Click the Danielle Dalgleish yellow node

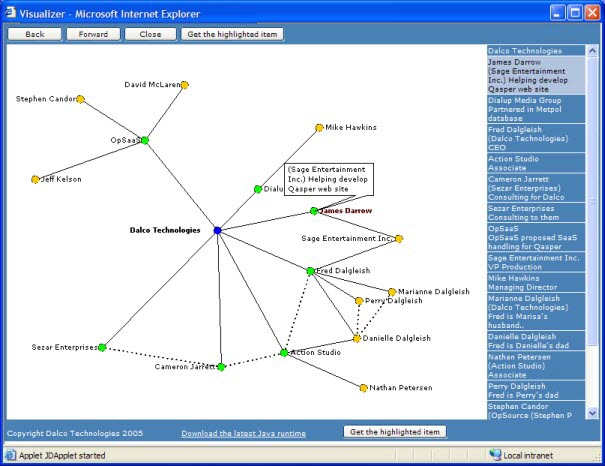tap(357, 338)
